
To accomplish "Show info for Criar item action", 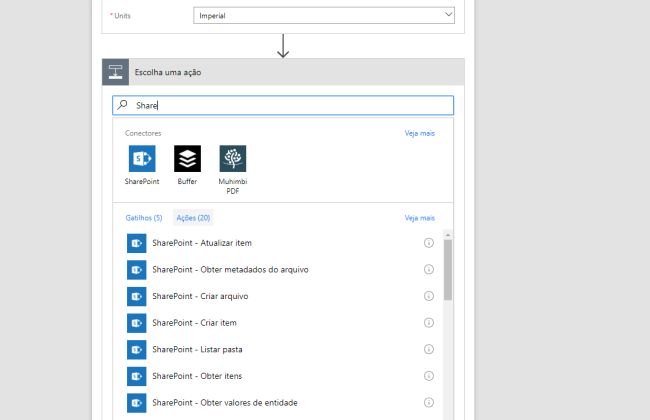I will pos(429,323).
